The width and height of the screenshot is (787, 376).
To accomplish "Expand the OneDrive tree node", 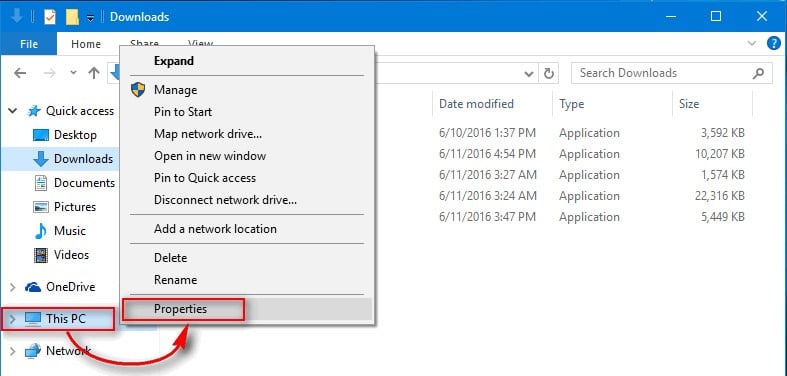I will (x=13, y=287).
